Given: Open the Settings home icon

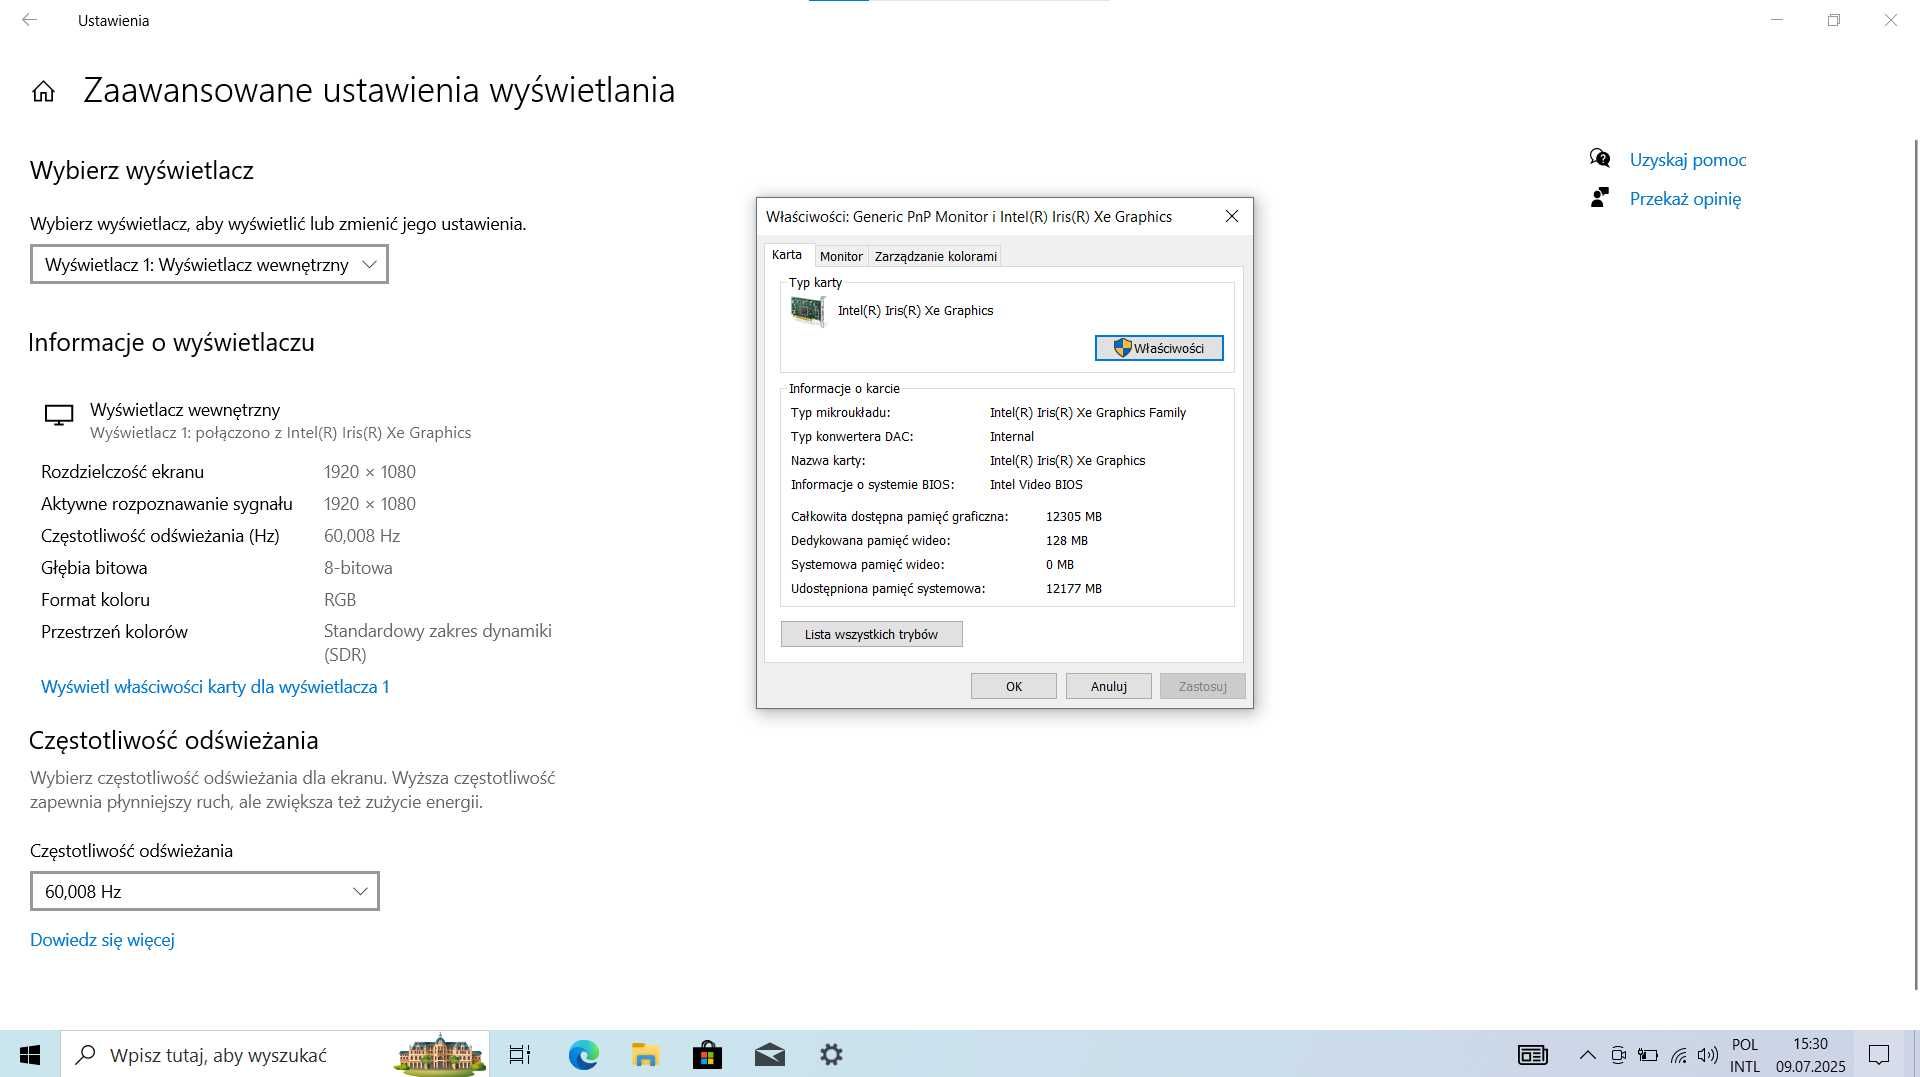Looking at the screenshot, I should coord(43,92).
